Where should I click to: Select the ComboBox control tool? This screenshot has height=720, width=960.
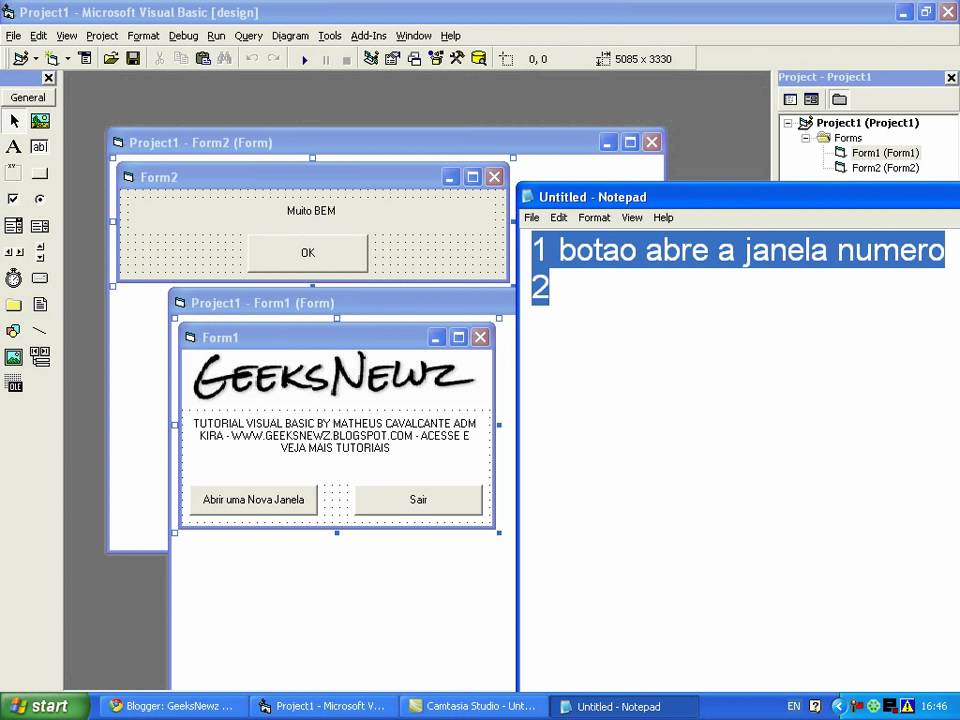coord(13,226)
